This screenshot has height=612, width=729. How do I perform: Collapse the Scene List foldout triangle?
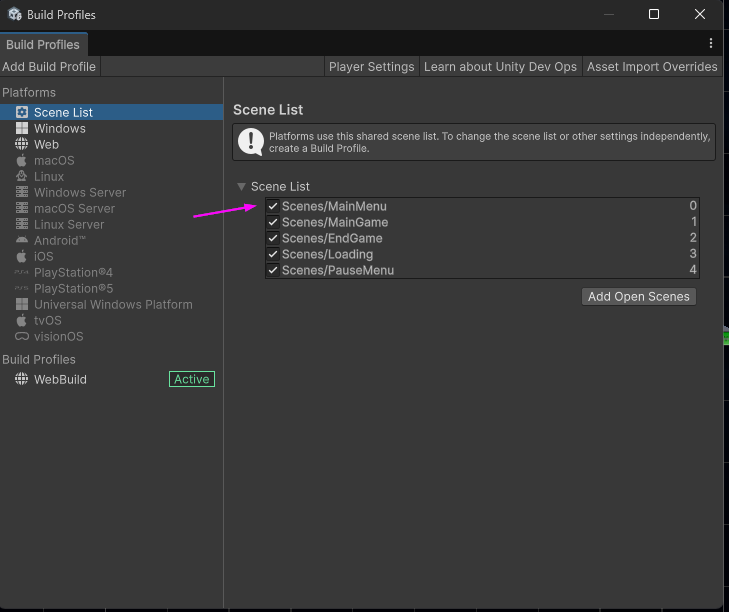241,186
